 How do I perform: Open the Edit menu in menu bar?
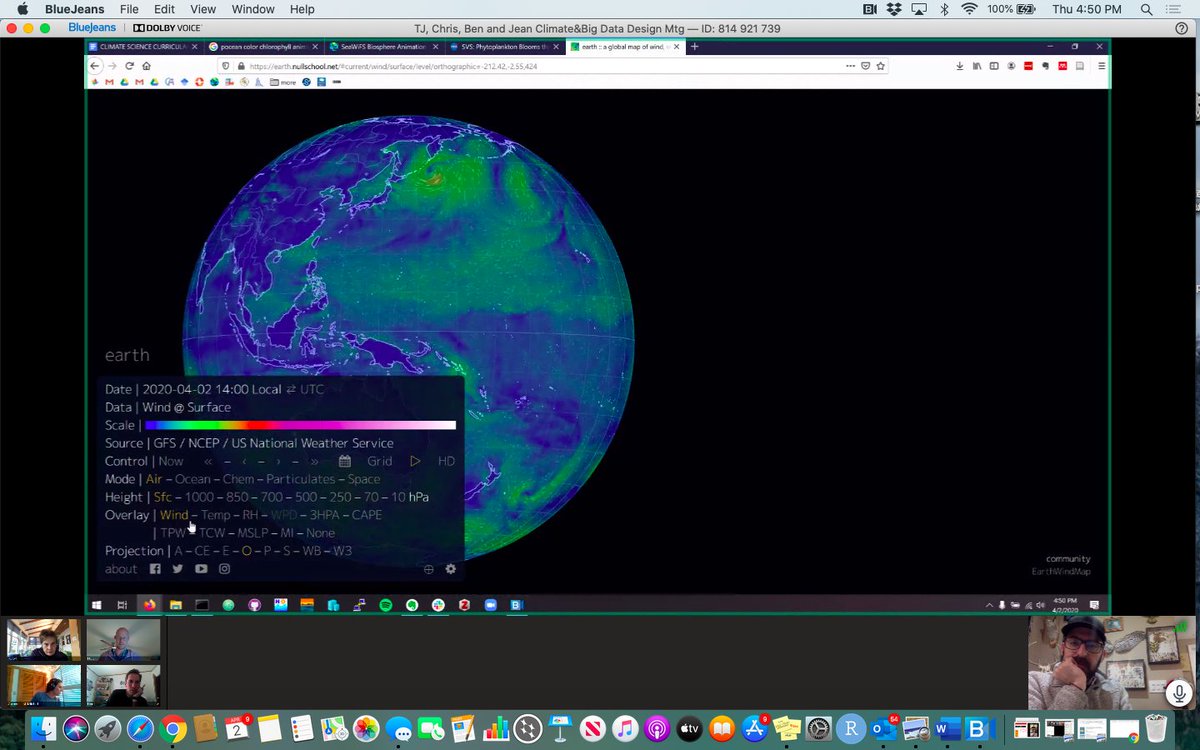164,9
